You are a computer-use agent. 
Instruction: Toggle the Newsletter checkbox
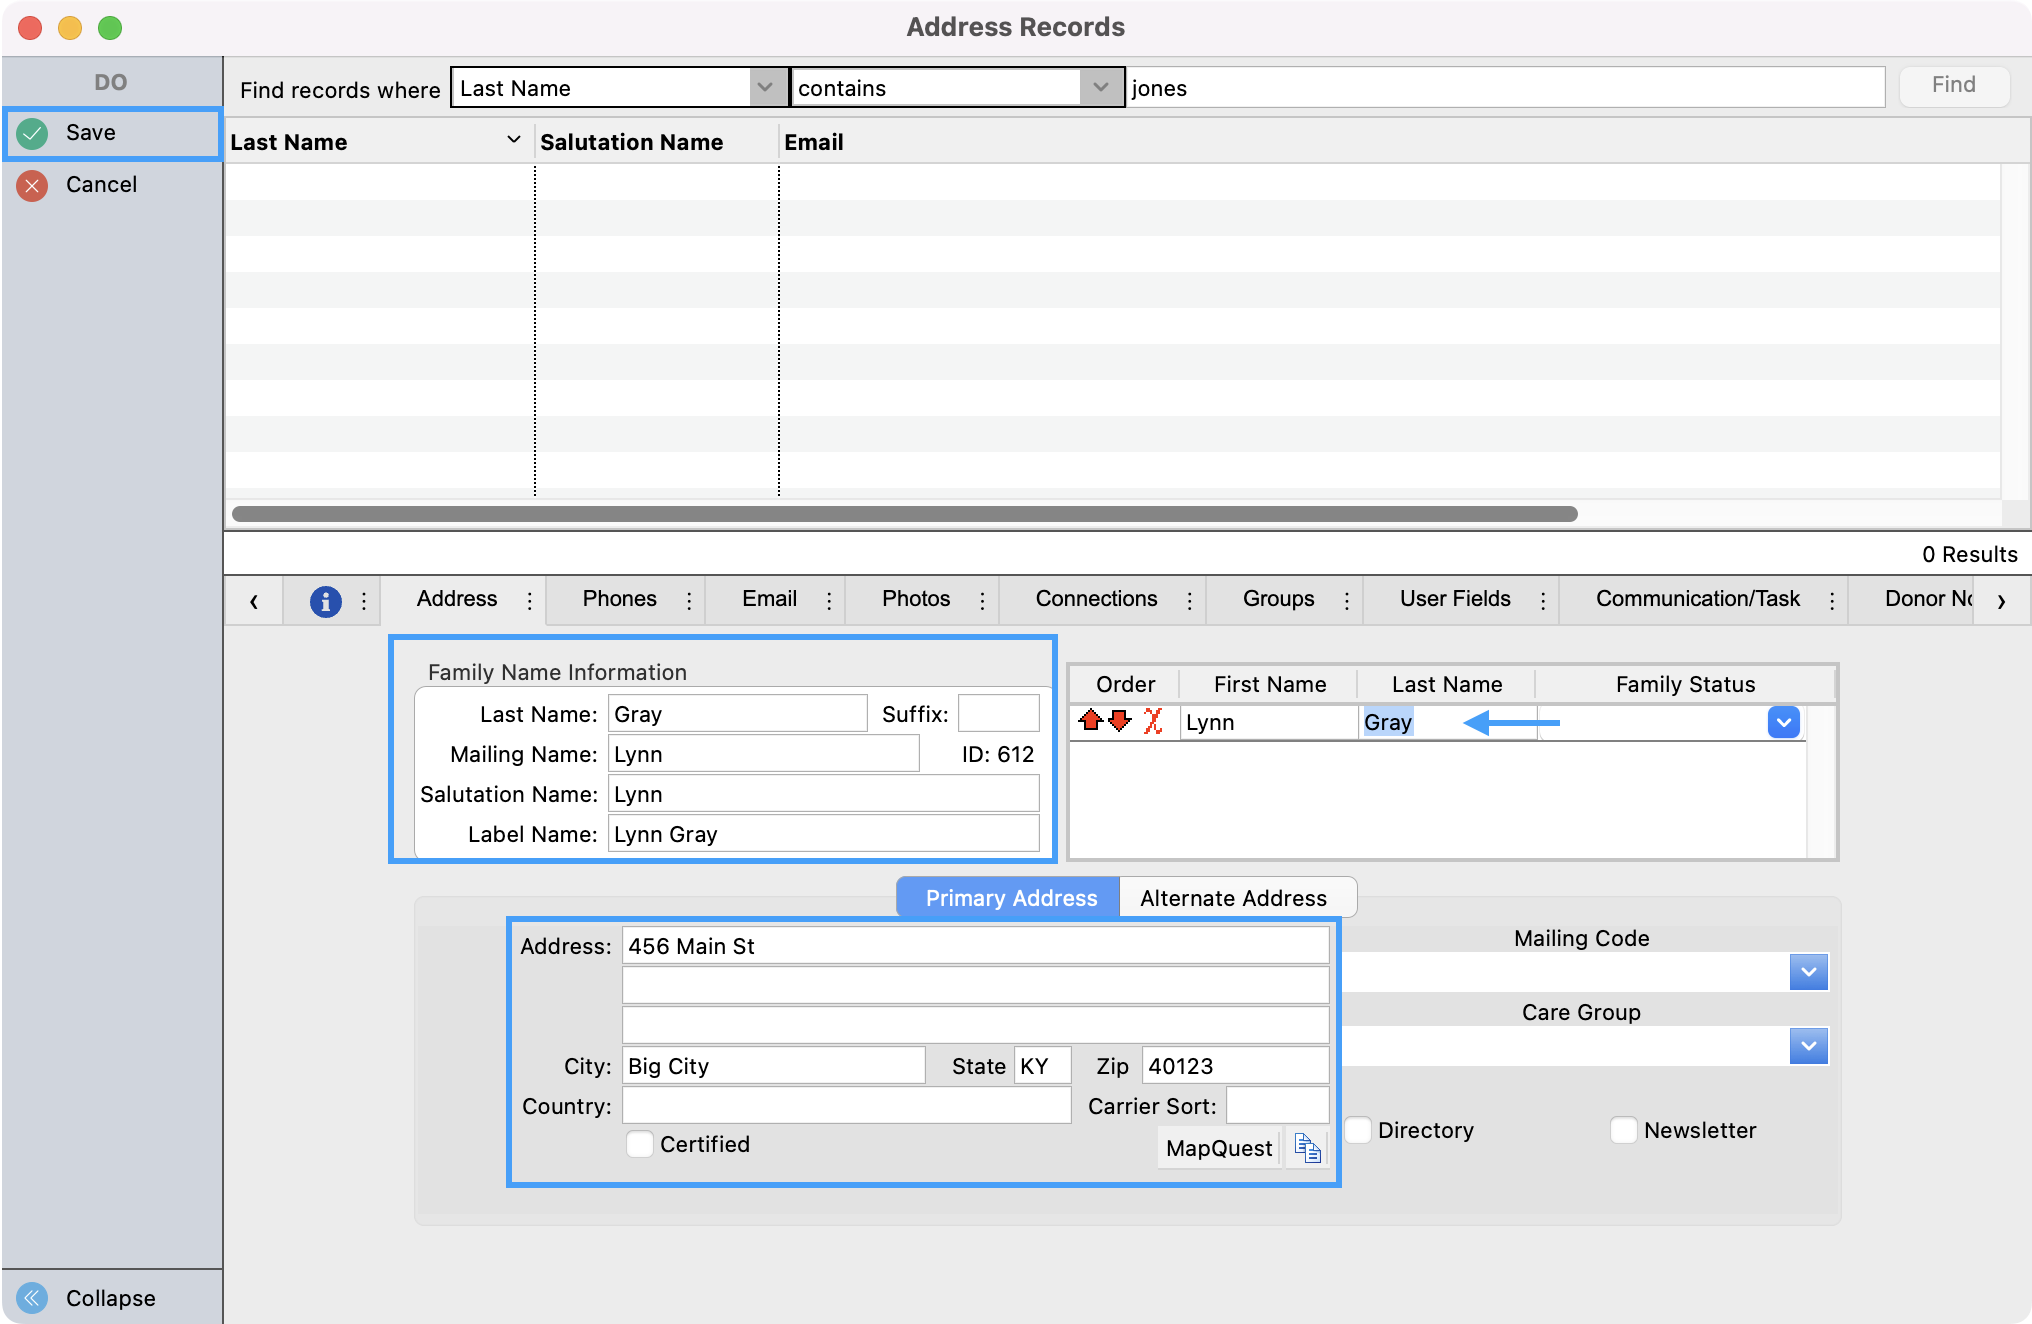click(x=1624, y=1130)
